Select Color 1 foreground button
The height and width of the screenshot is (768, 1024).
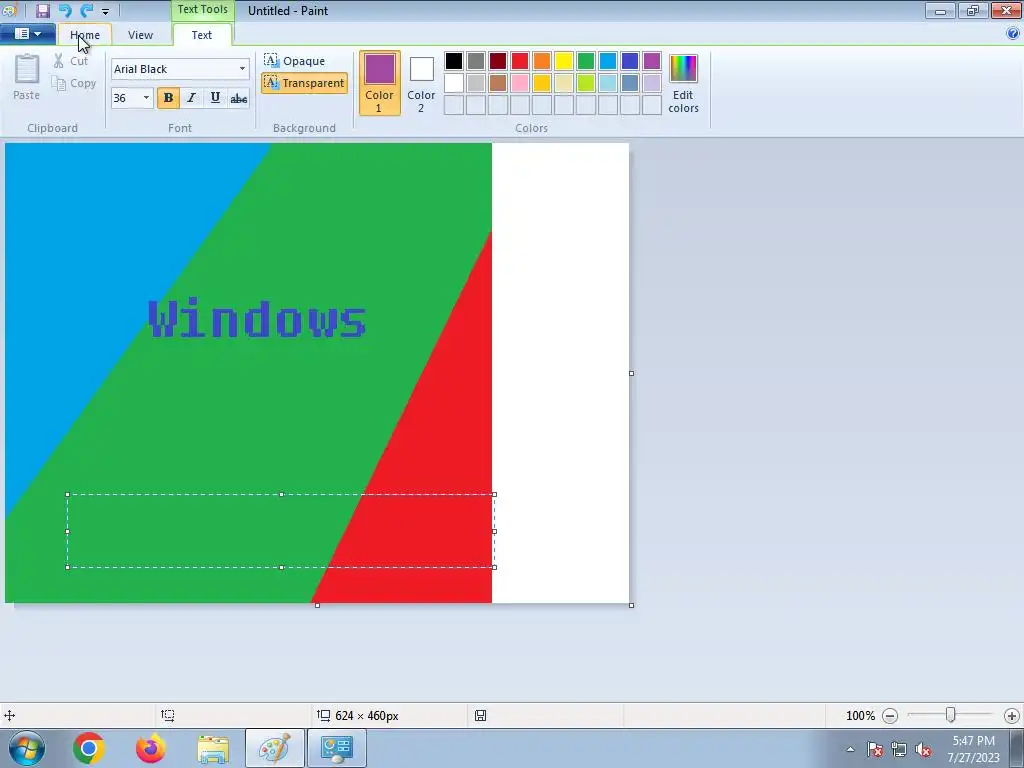click(379, 83)
